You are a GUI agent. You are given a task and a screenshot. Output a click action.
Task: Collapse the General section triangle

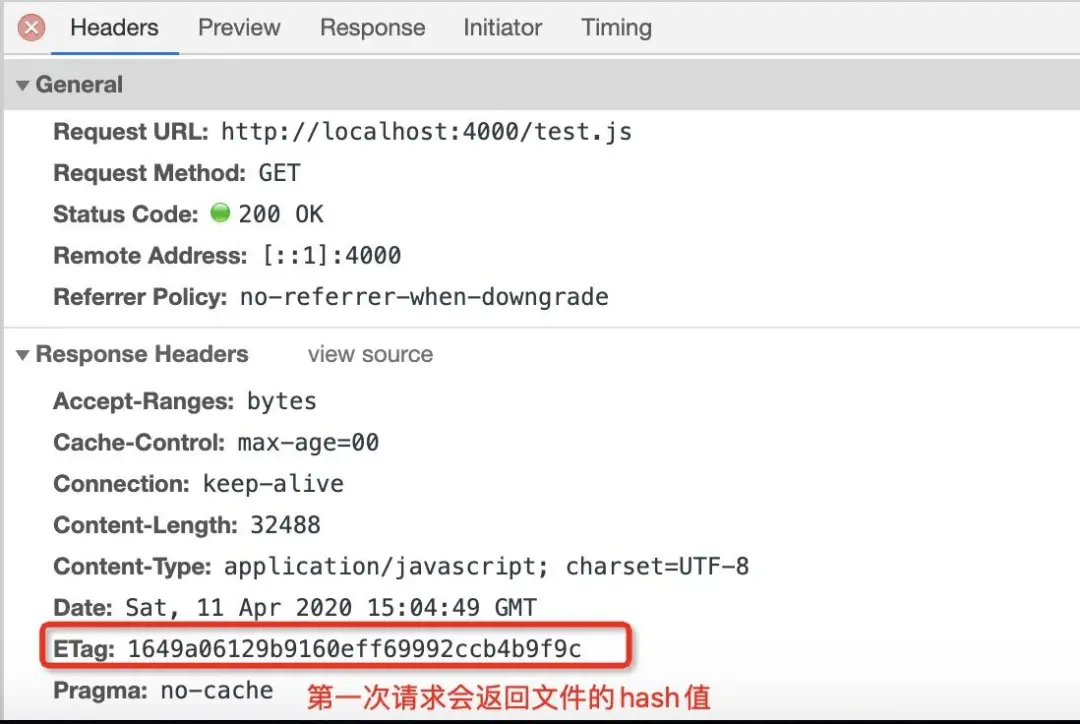click(23, 85)
